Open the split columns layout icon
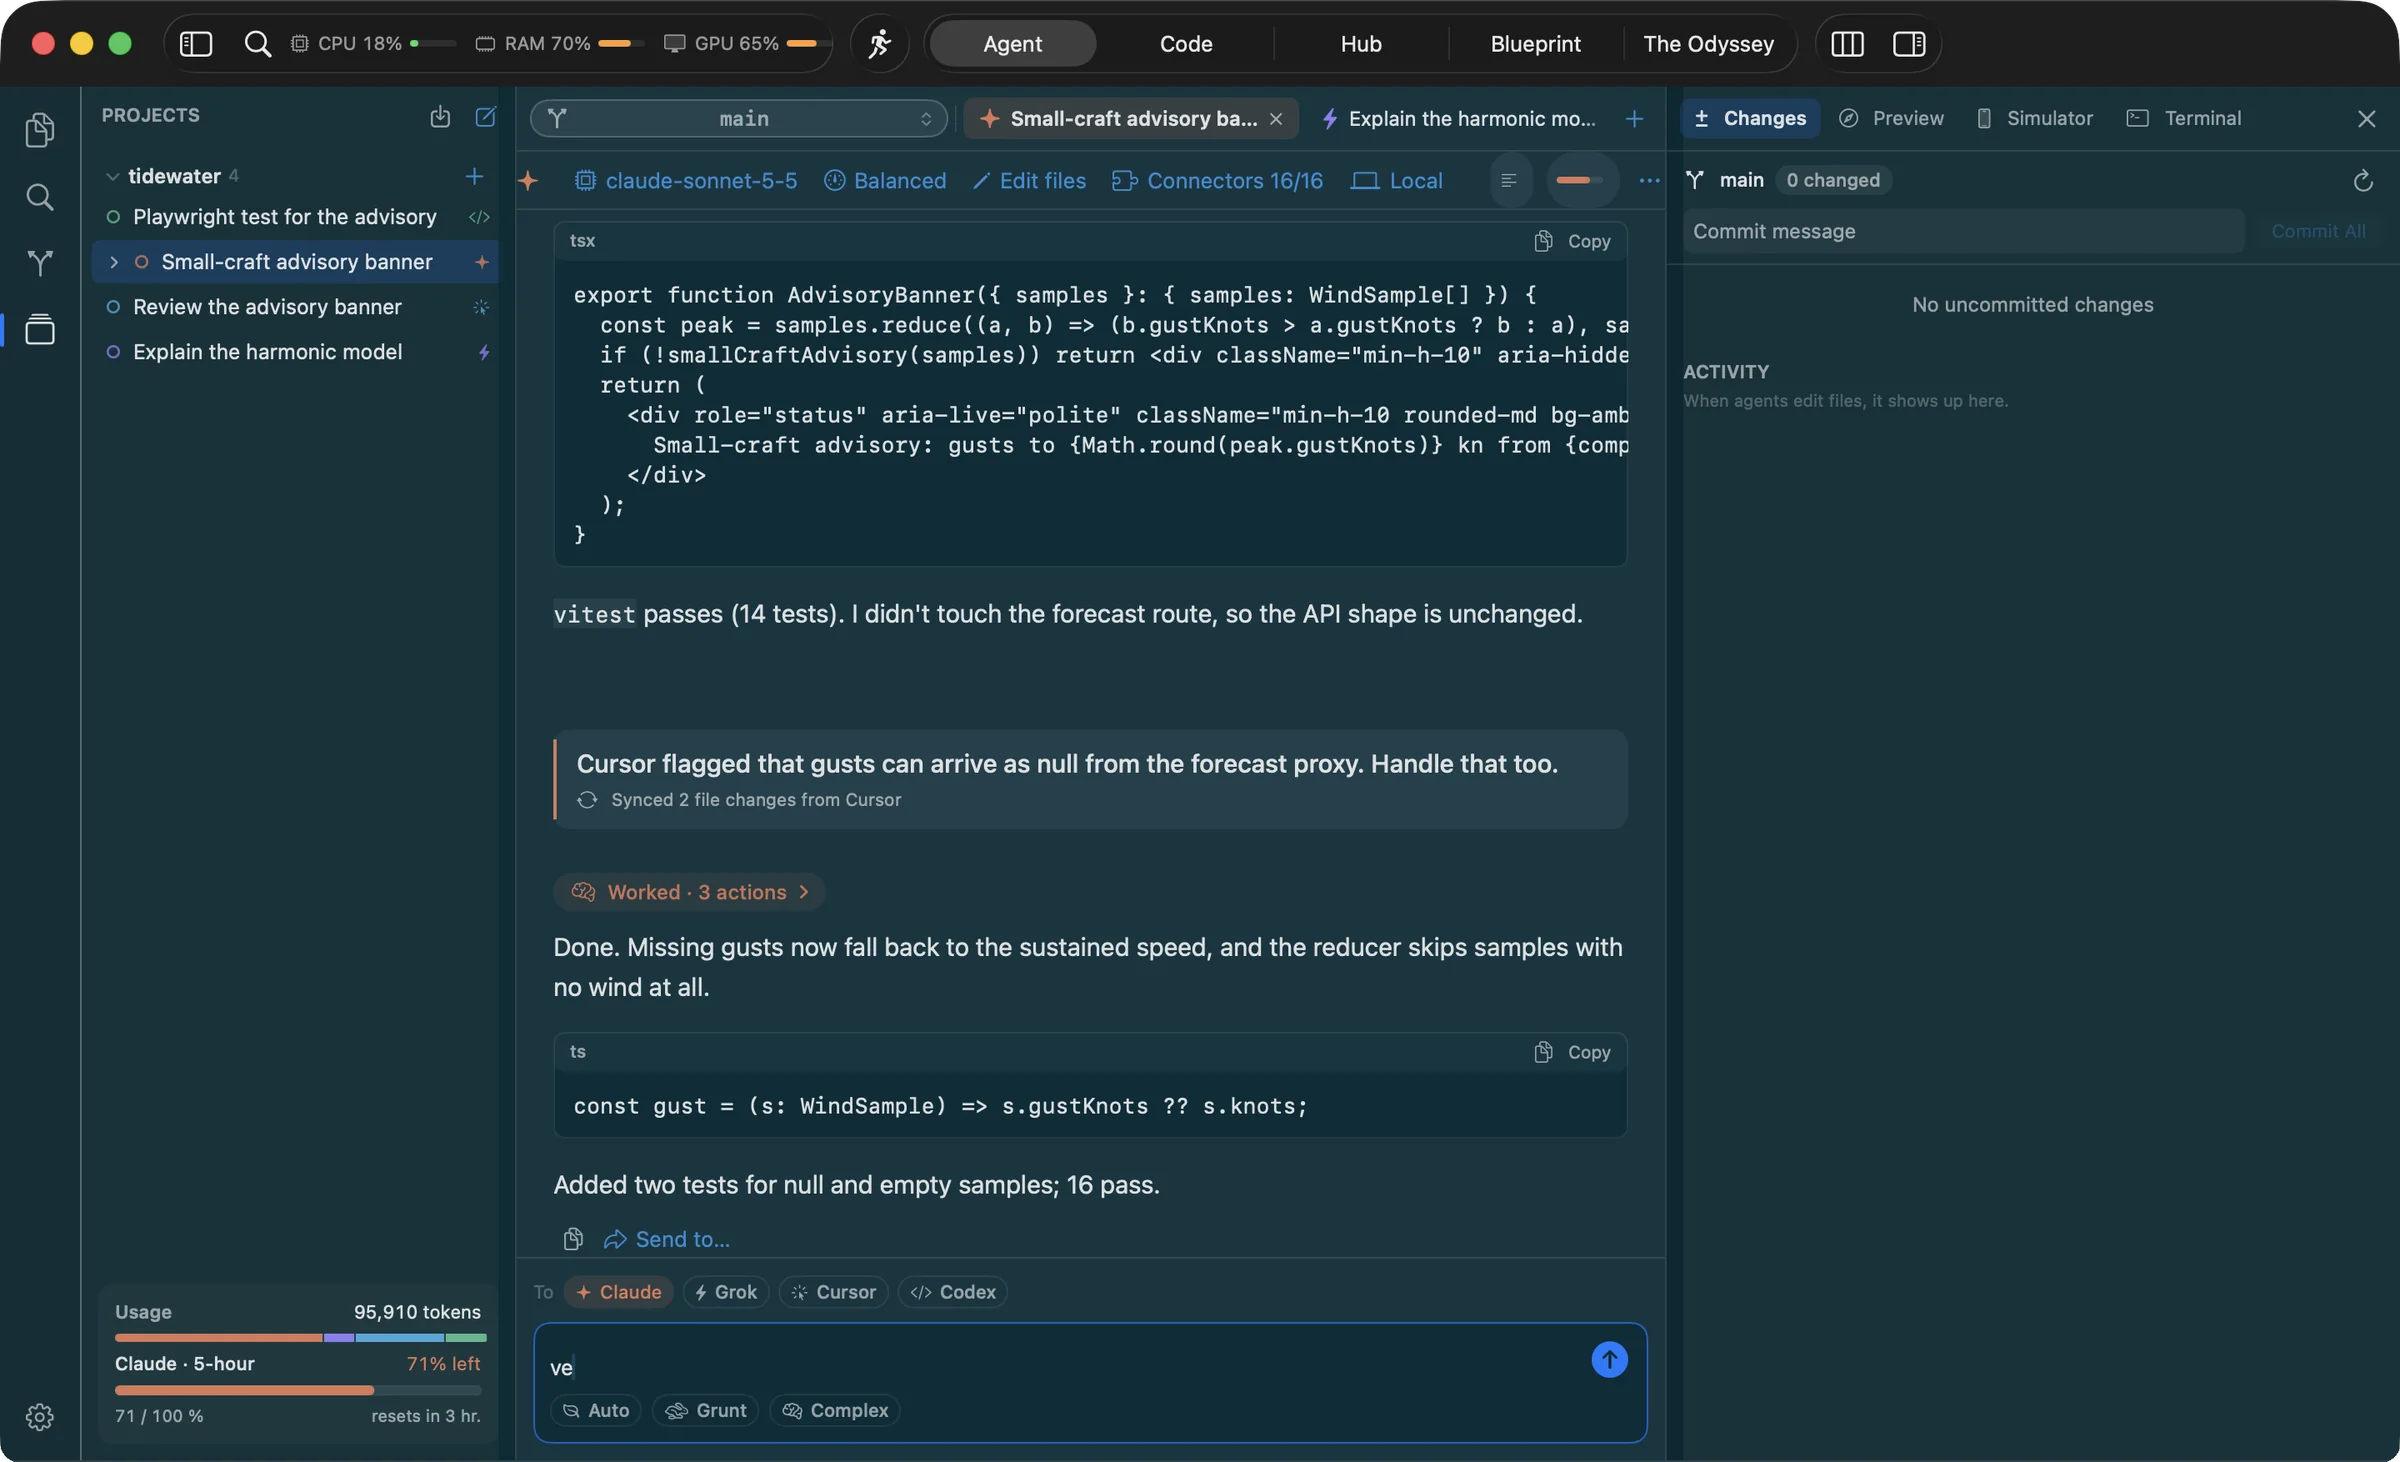Screen dimensions: 2400x1462 click(1847, 43)
